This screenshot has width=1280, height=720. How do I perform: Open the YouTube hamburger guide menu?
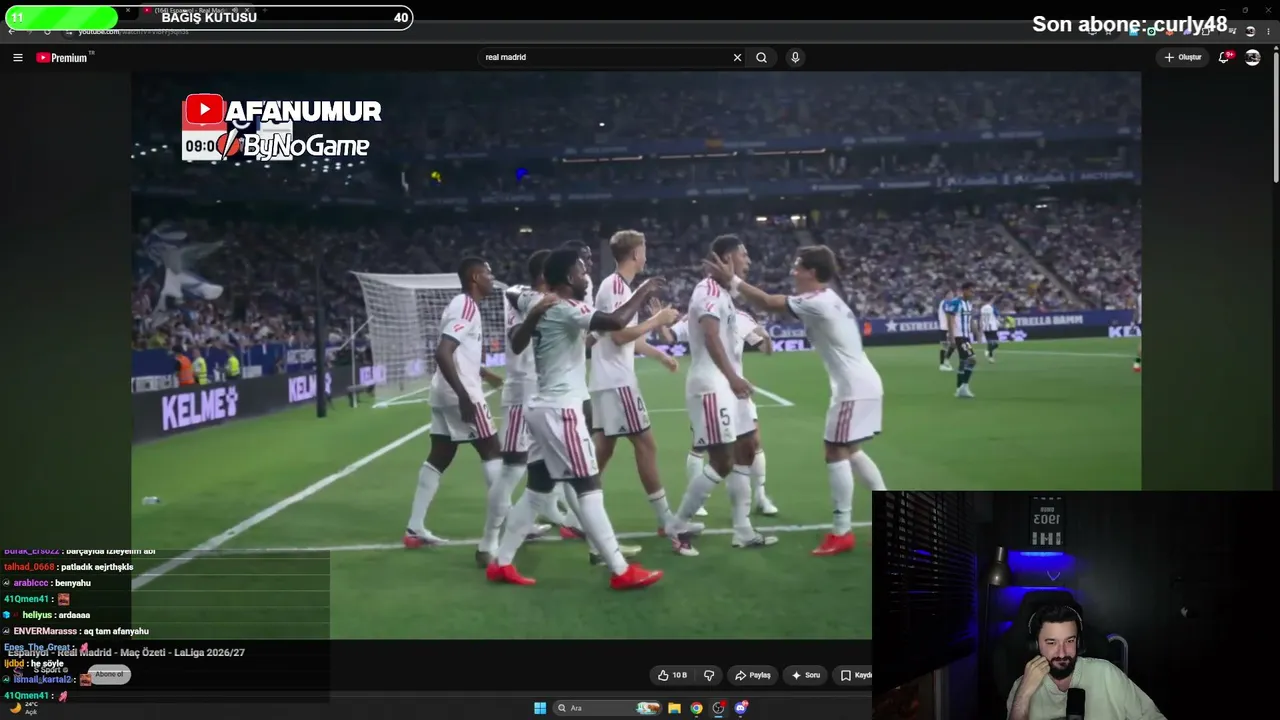(x=17, y=58)
